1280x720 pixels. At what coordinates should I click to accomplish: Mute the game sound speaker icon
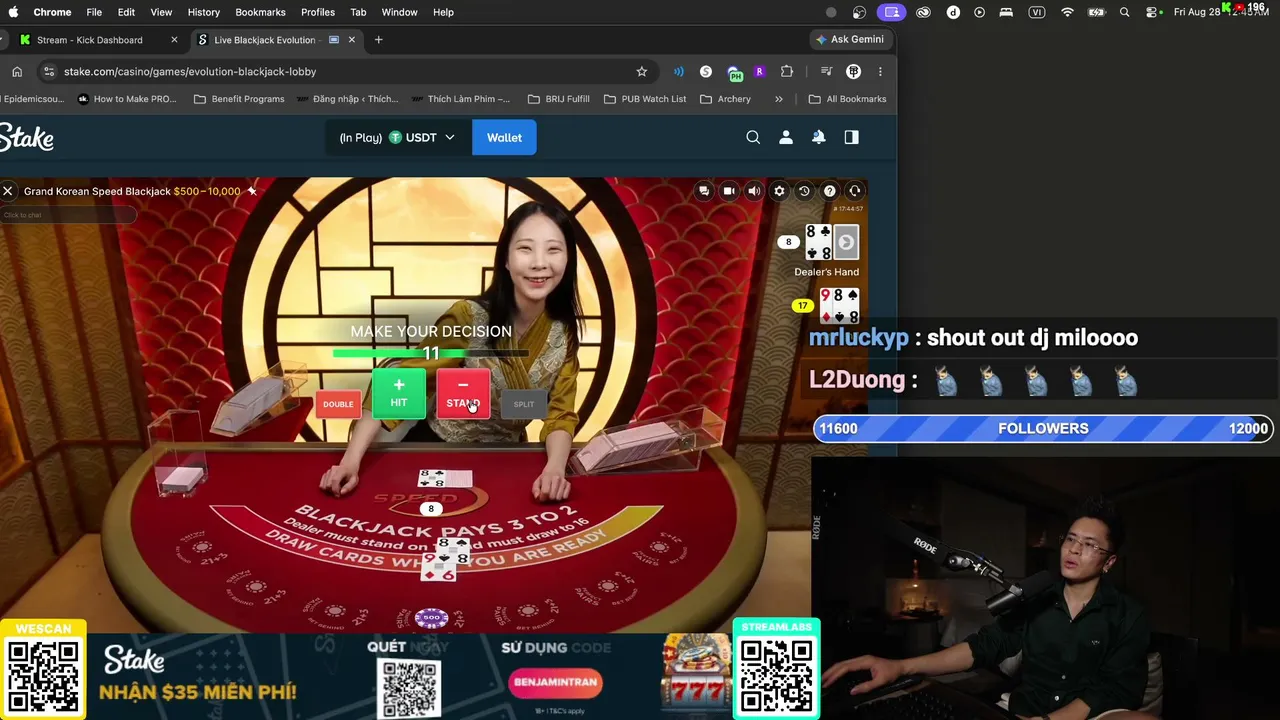point(754,191)
